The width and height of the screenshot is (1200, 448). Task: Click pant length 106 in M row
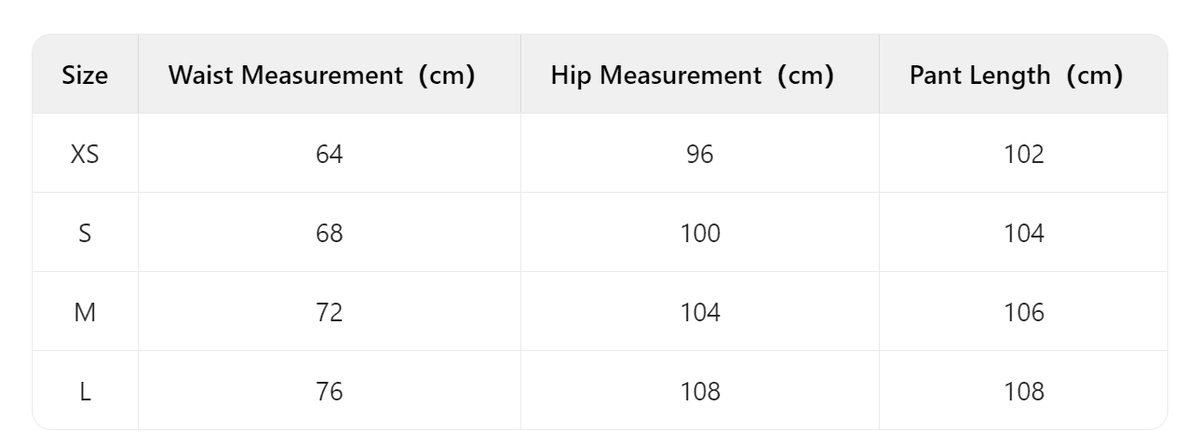pyautogui.click(x=1024, y=312)
